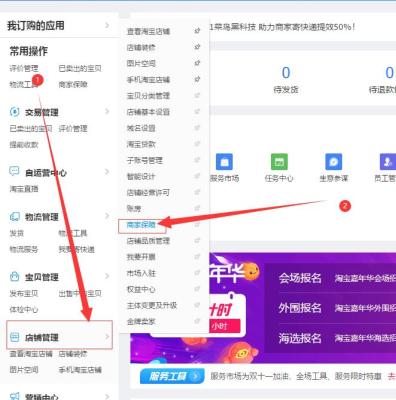Open 物流服务 link
This screenshot has height=400, width=396.
click(x=24, y=249)
